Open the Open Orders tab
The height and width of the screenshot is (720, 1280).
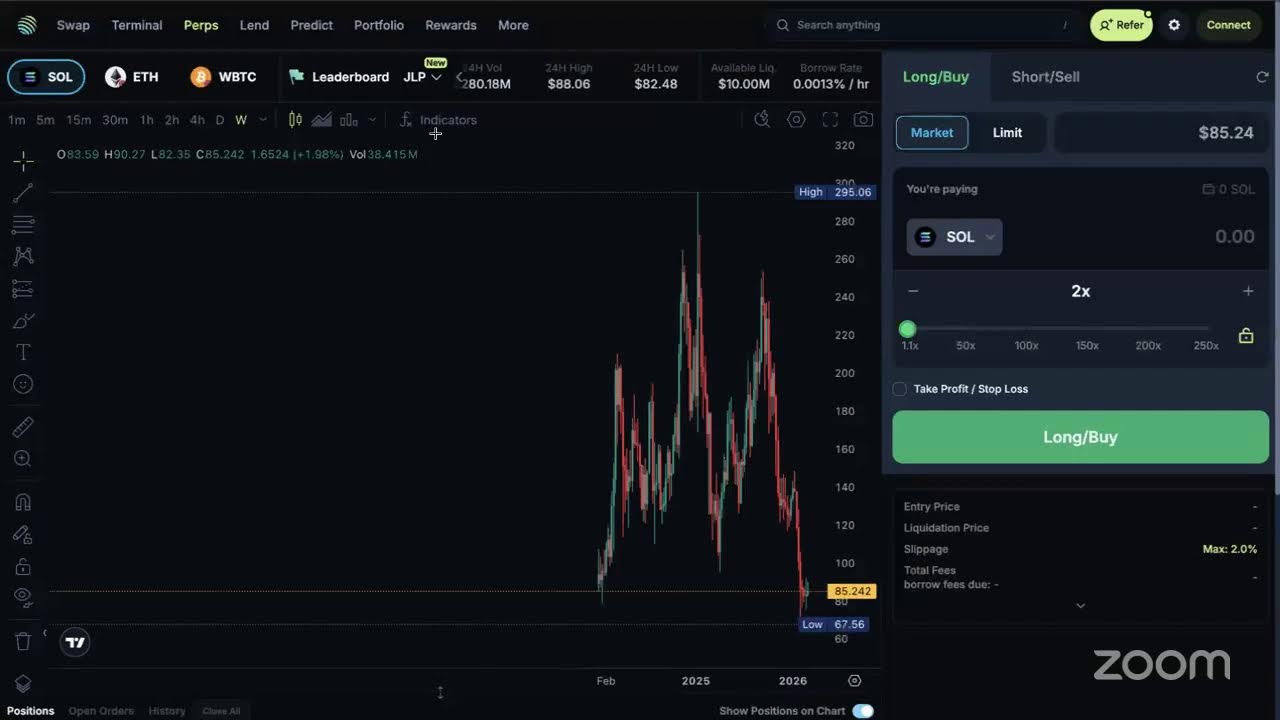point(101,711)
